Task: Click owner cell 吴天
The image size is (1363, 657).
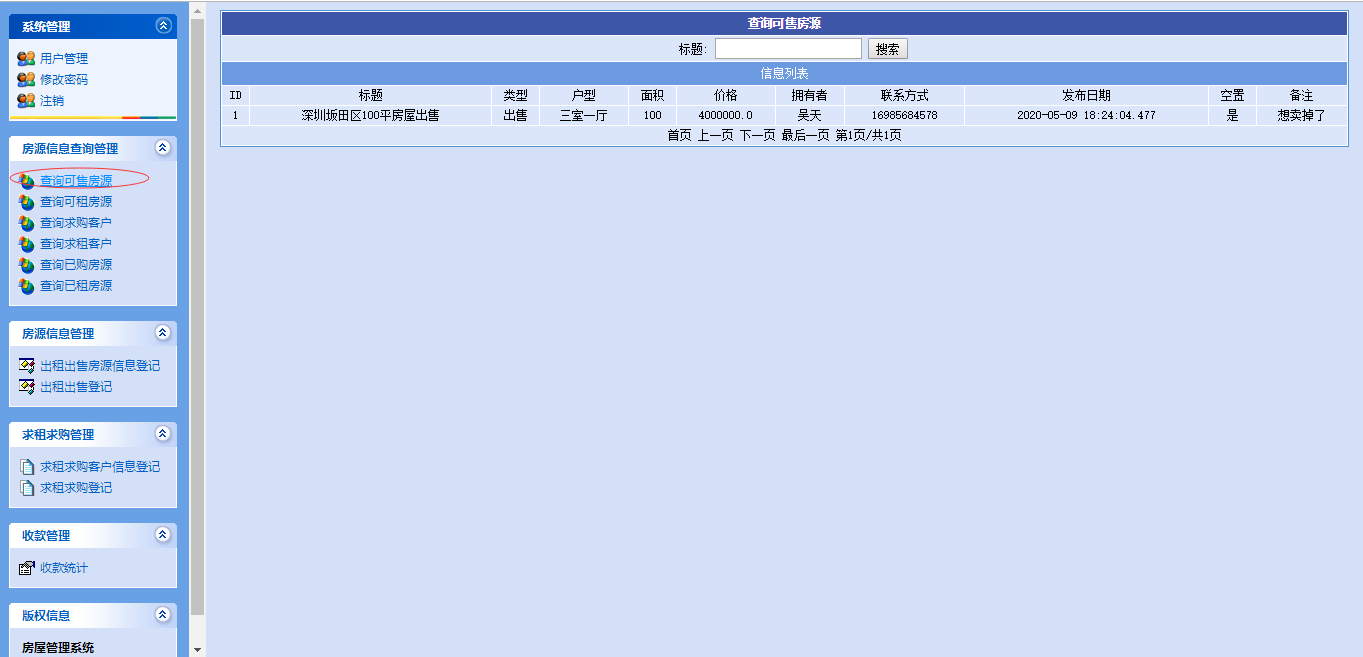Action: pyautogui.click(x=809, y=115)
